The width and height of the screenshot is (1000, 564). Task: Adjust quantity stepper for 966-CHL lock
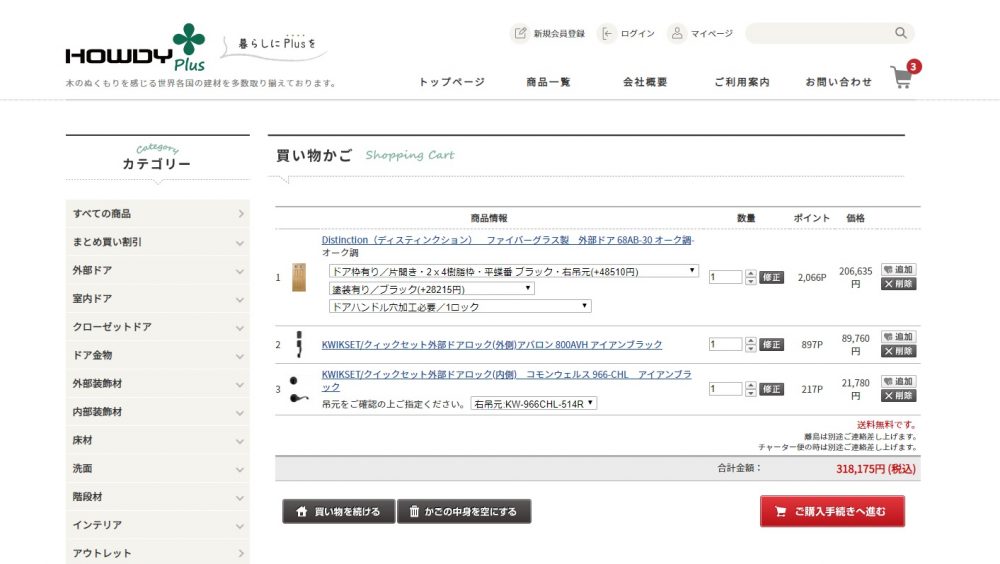(x=751, y=389)
